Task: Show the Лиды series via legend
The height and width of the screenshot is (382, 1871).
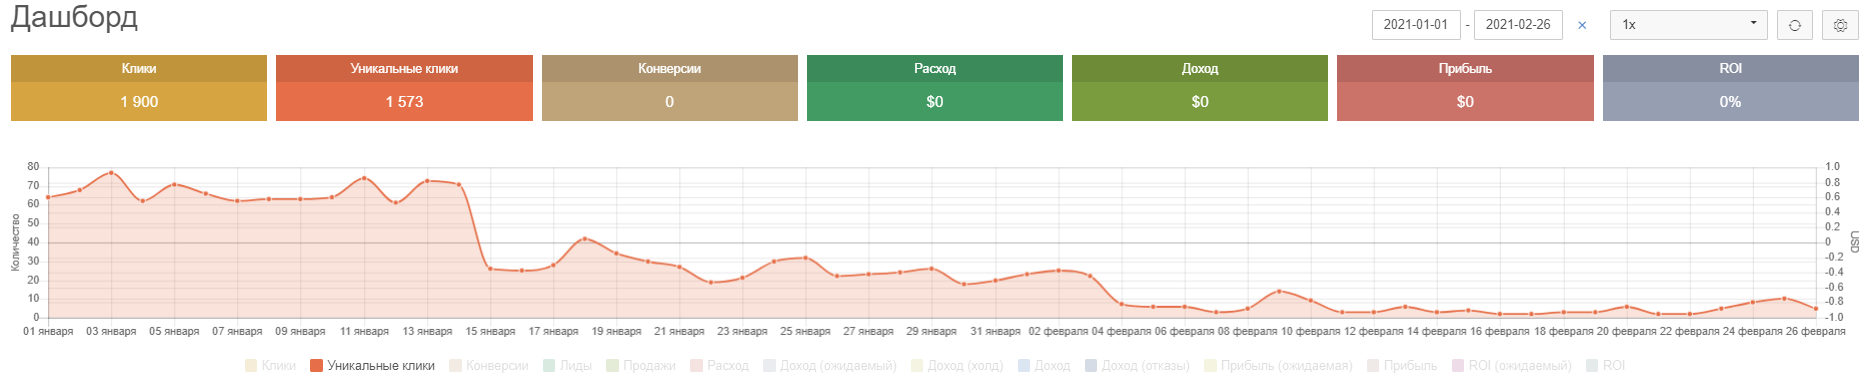Action: (x=567, y=366)
